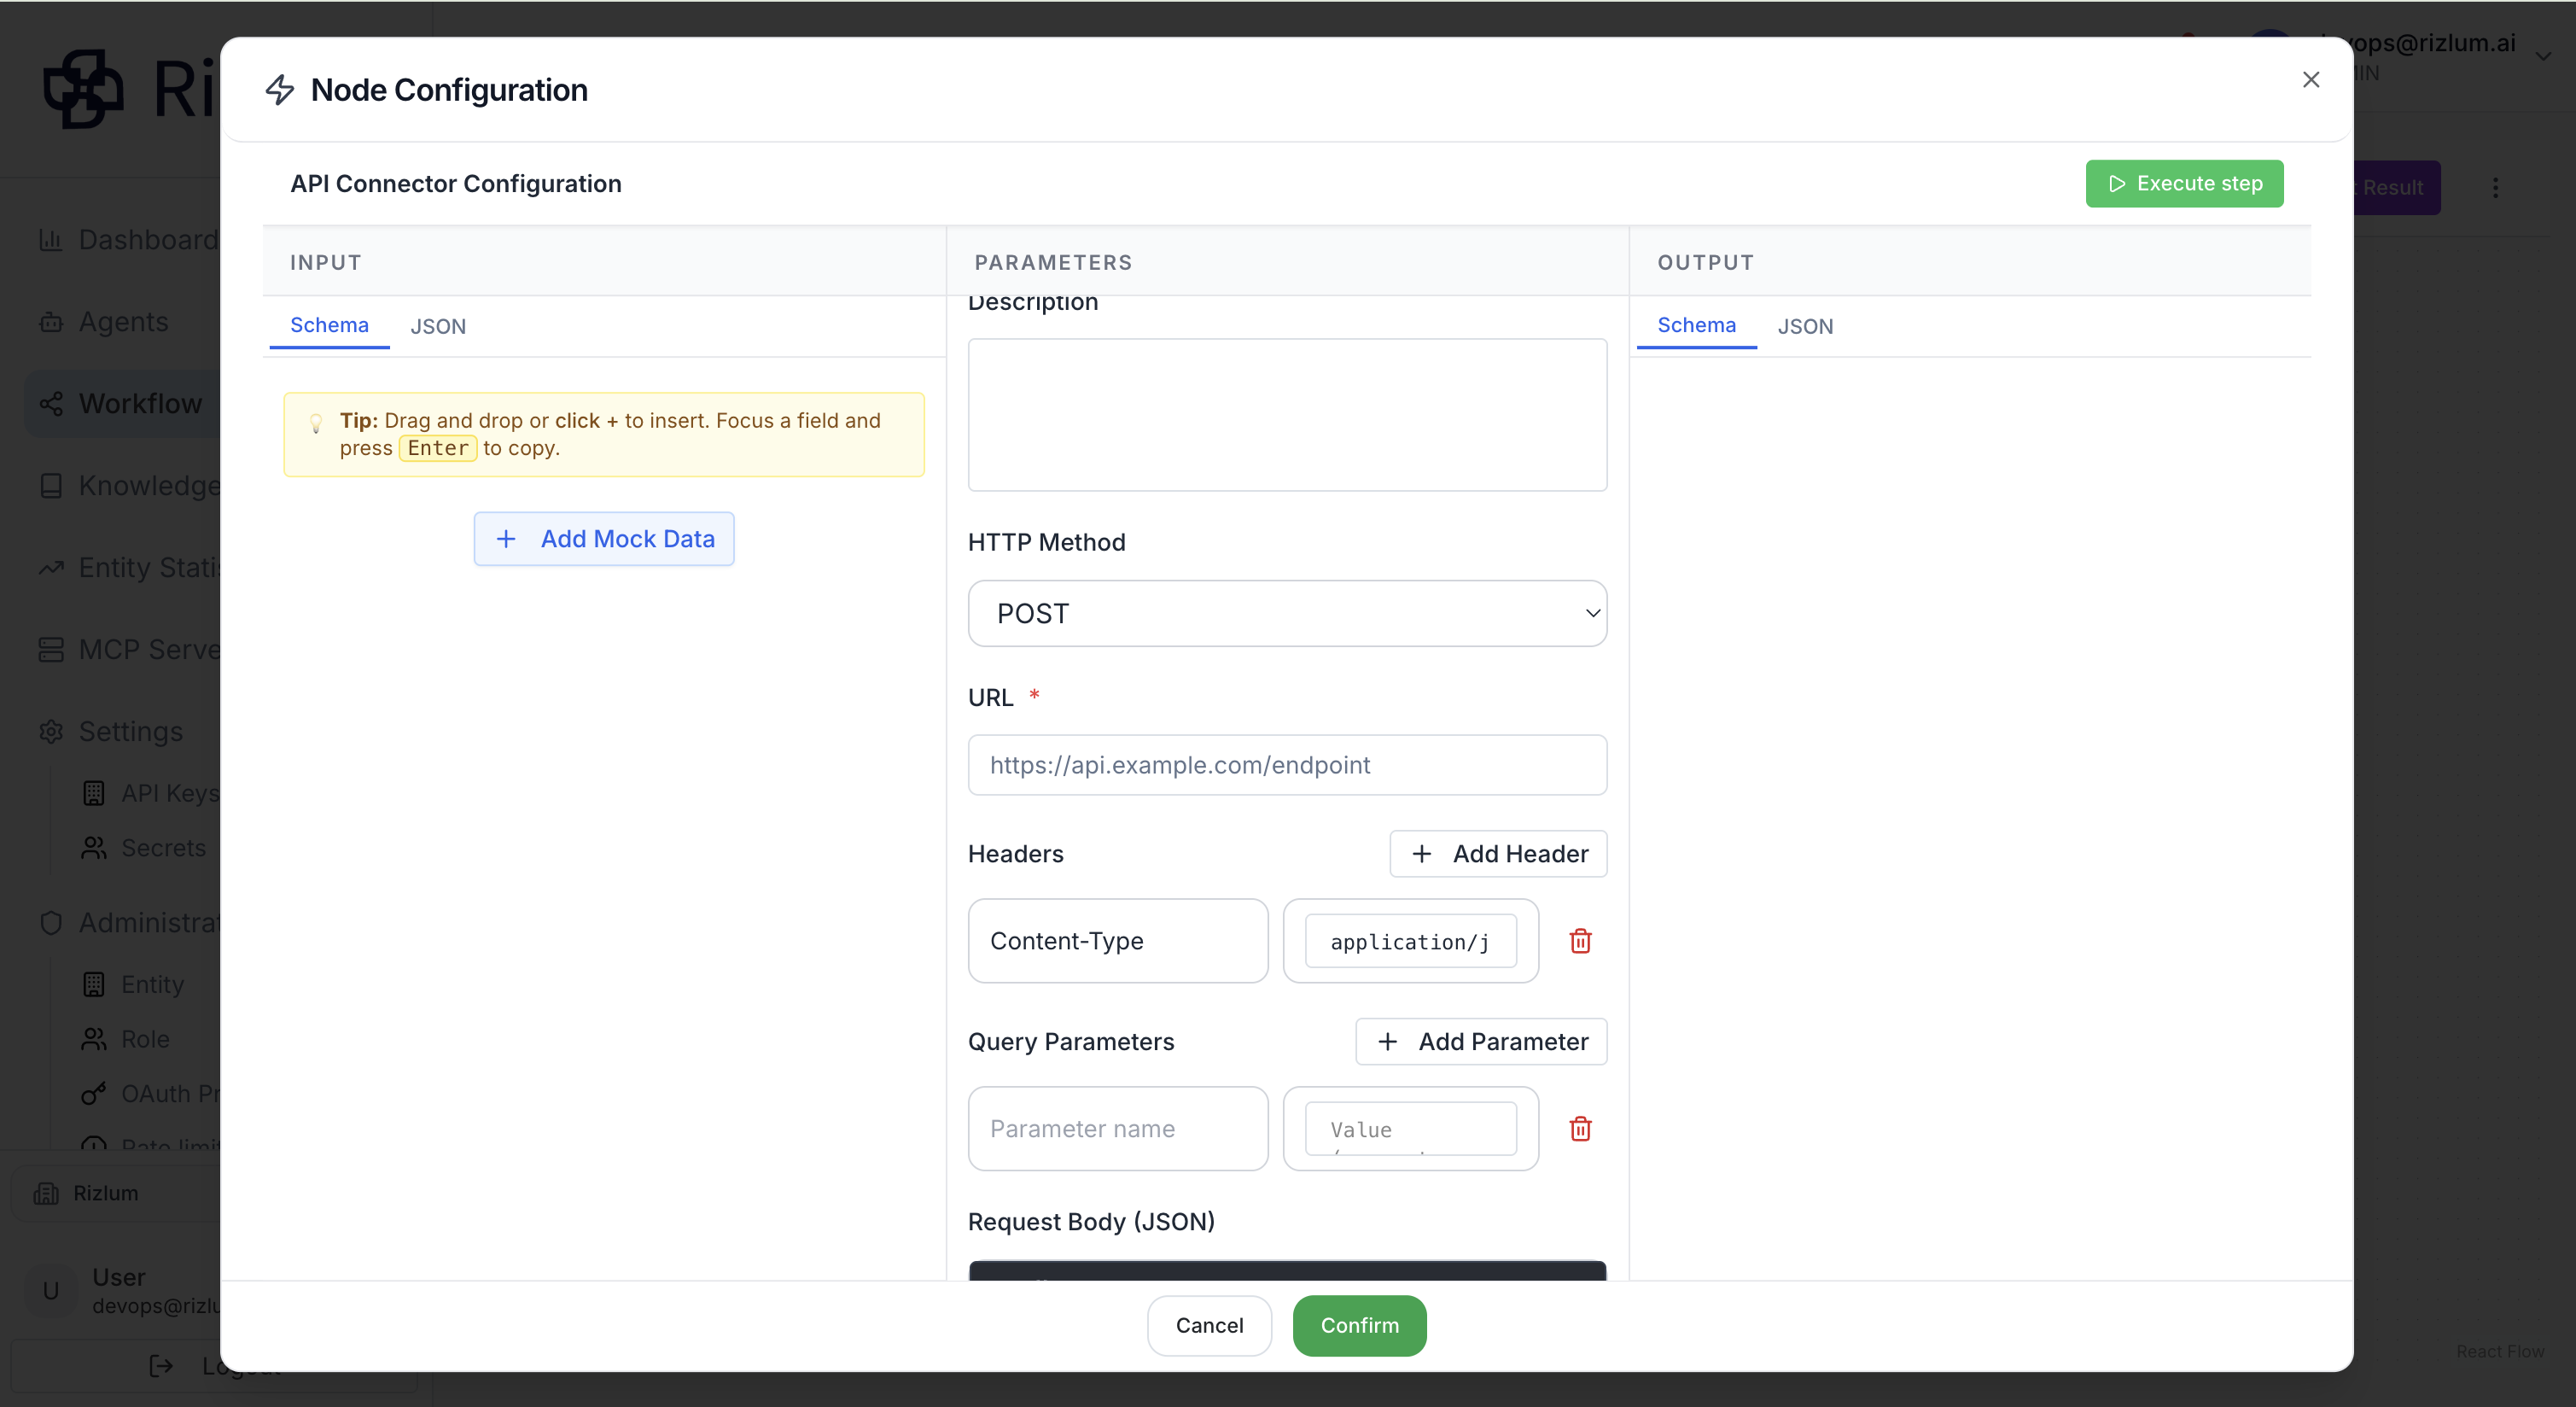
Task: Click the Agents sidebar menu item
Action: (x=122, y=322)
